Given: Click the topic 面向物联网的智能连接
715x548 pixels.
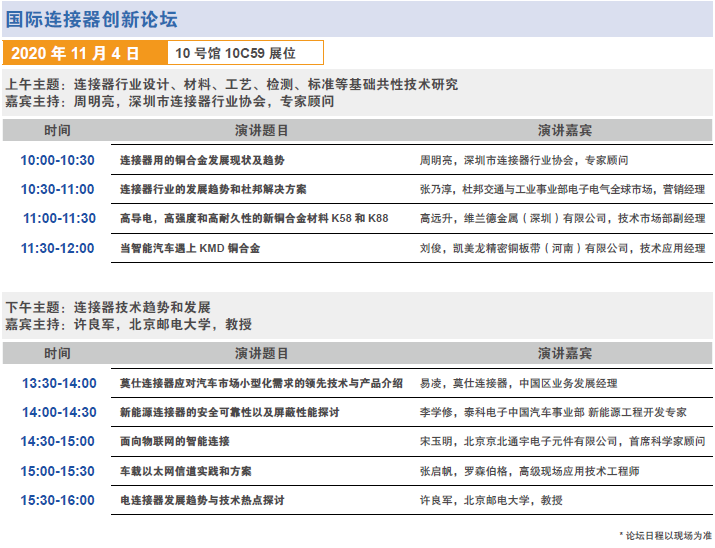Looking at the screenshot, I should tap(175, 441).
